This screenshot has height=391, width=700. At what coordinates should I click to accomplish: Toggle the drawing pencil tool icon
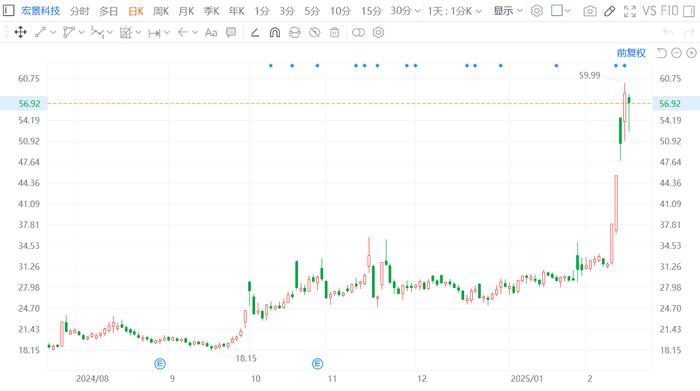point(609,11)
